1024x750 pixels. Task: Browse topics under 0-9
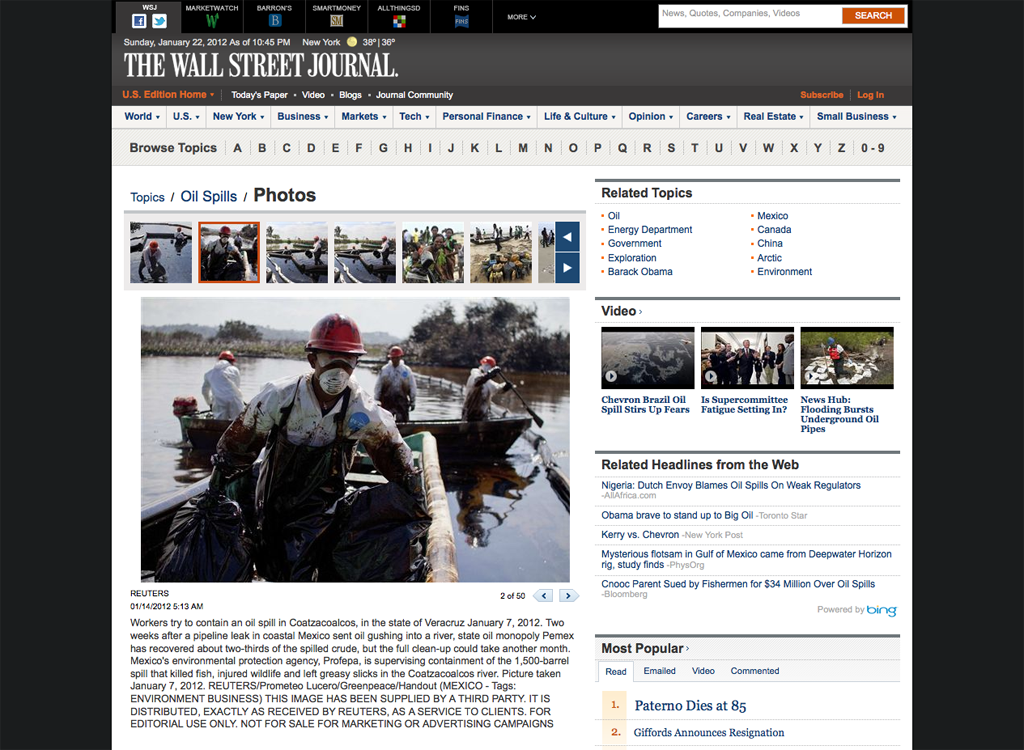872,148
